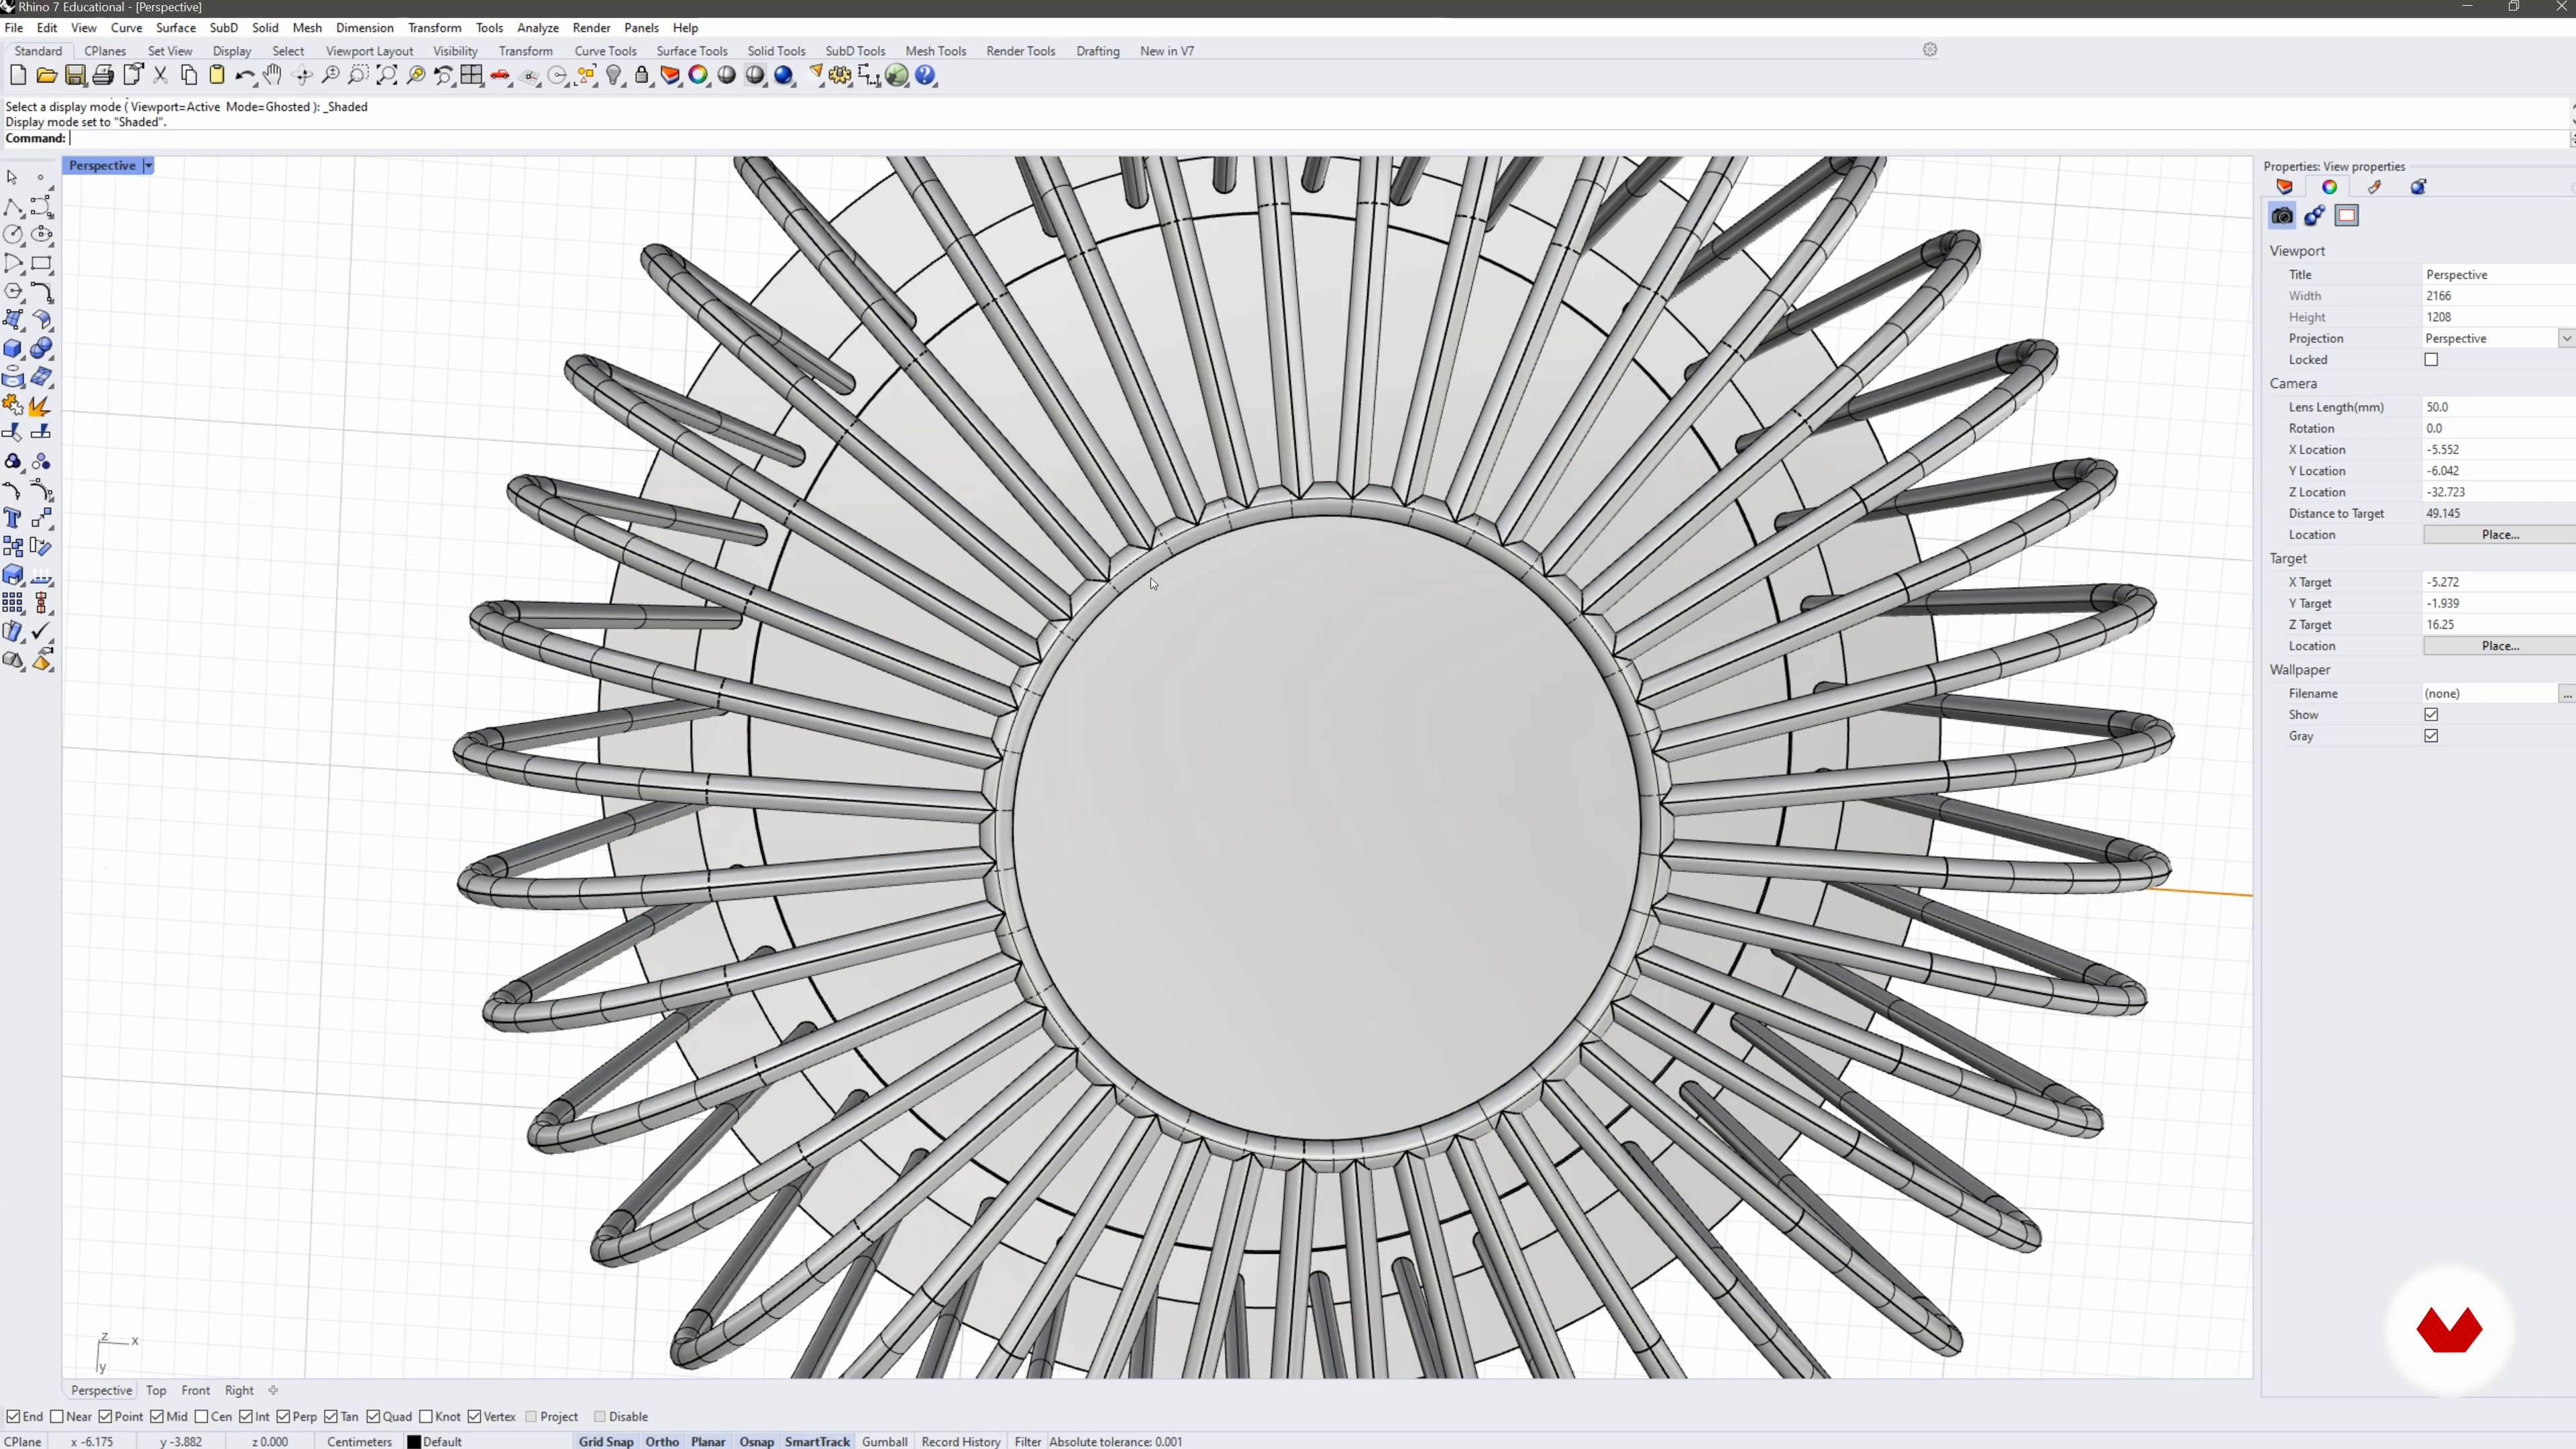Toggle SmartTrack in status bar

817,1442
